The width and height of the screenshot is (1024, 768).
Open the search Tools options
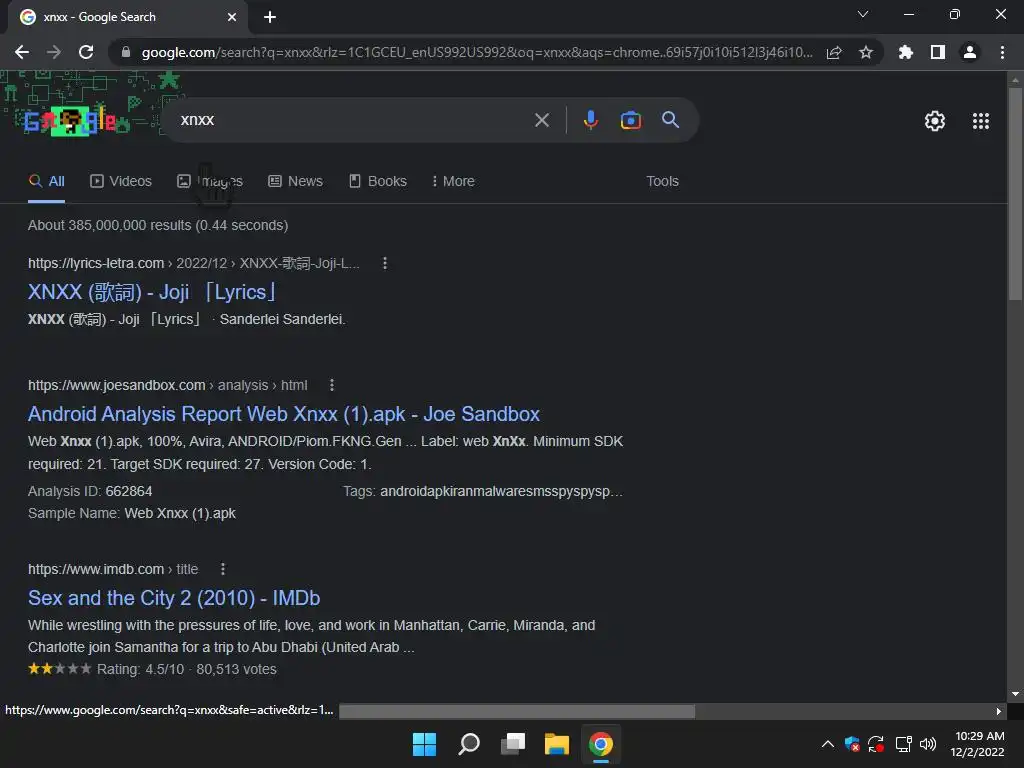pyautogui.click(x=662, y=182)
